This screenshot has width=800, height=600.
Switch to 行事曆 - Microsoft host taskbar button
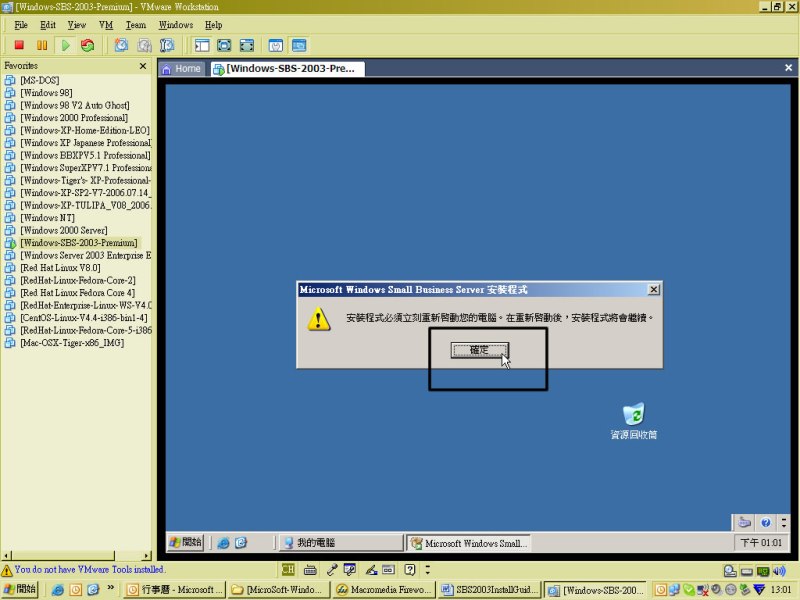click(174, 590)
